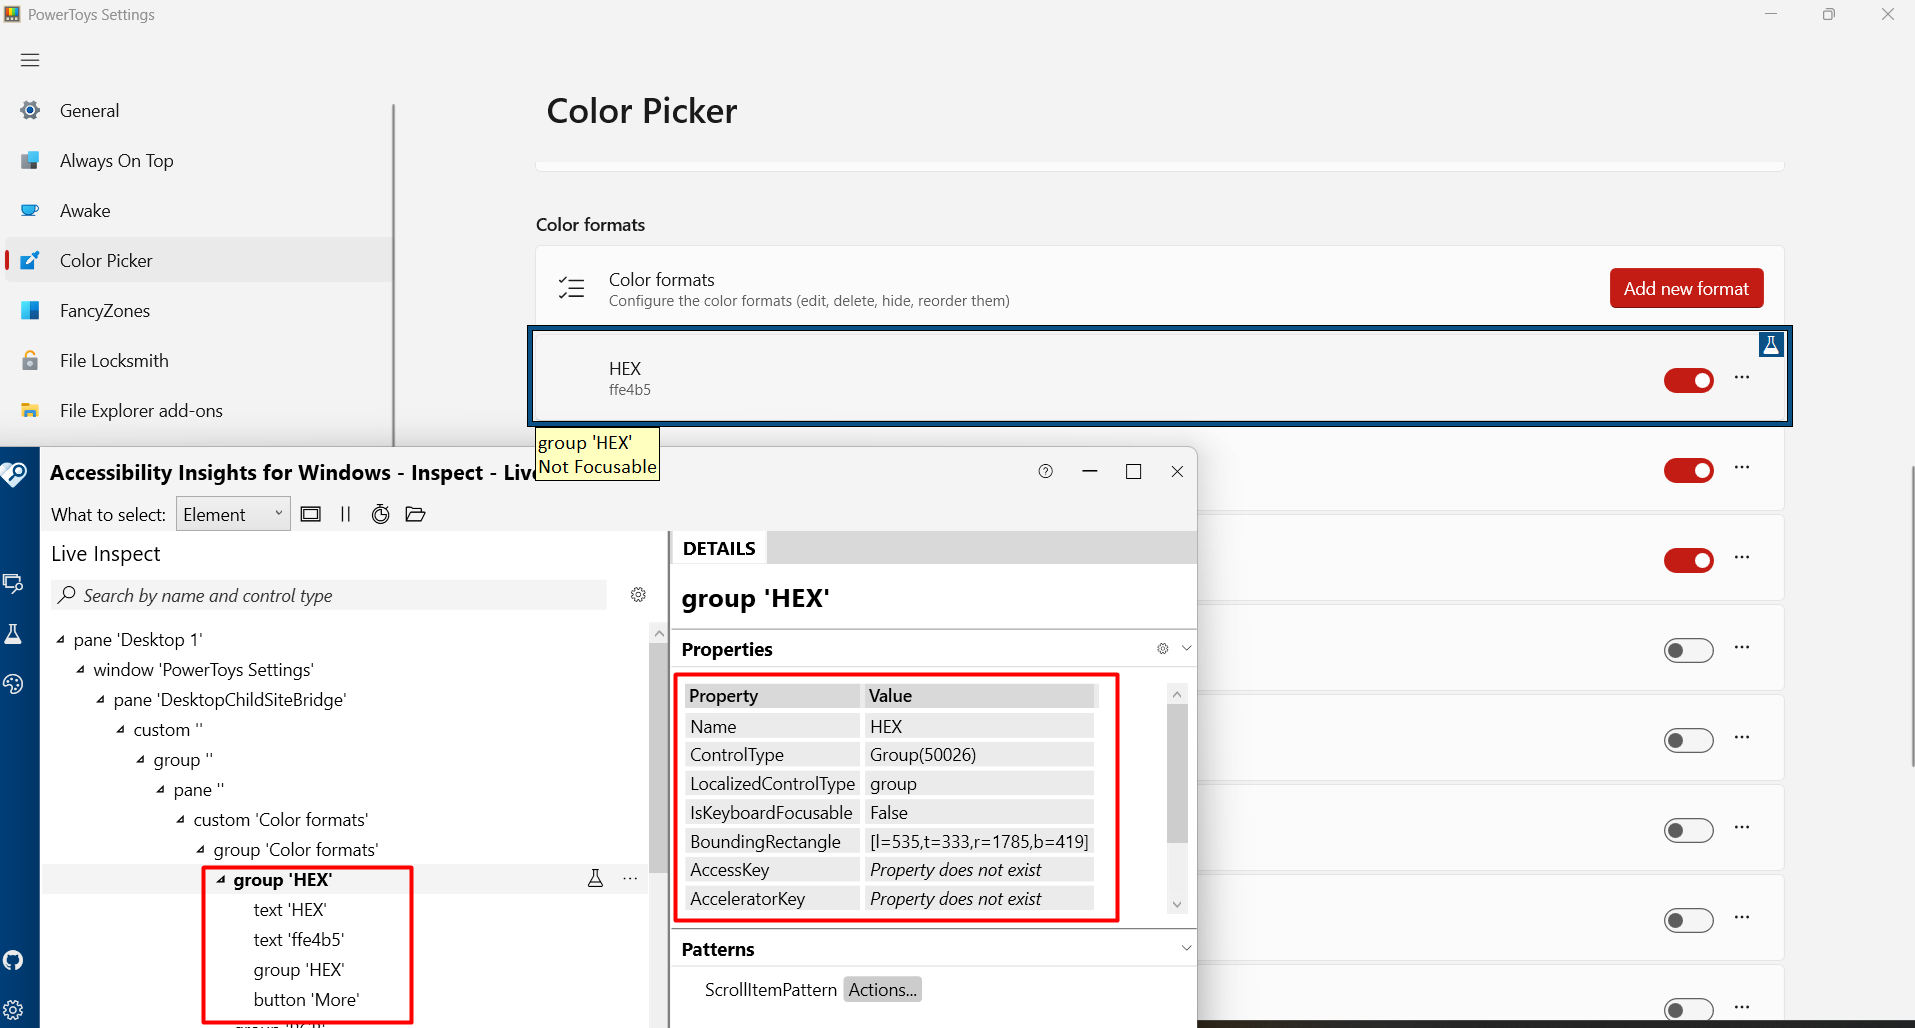Open the 'What to select' Element dropdown

coord(232,513)
